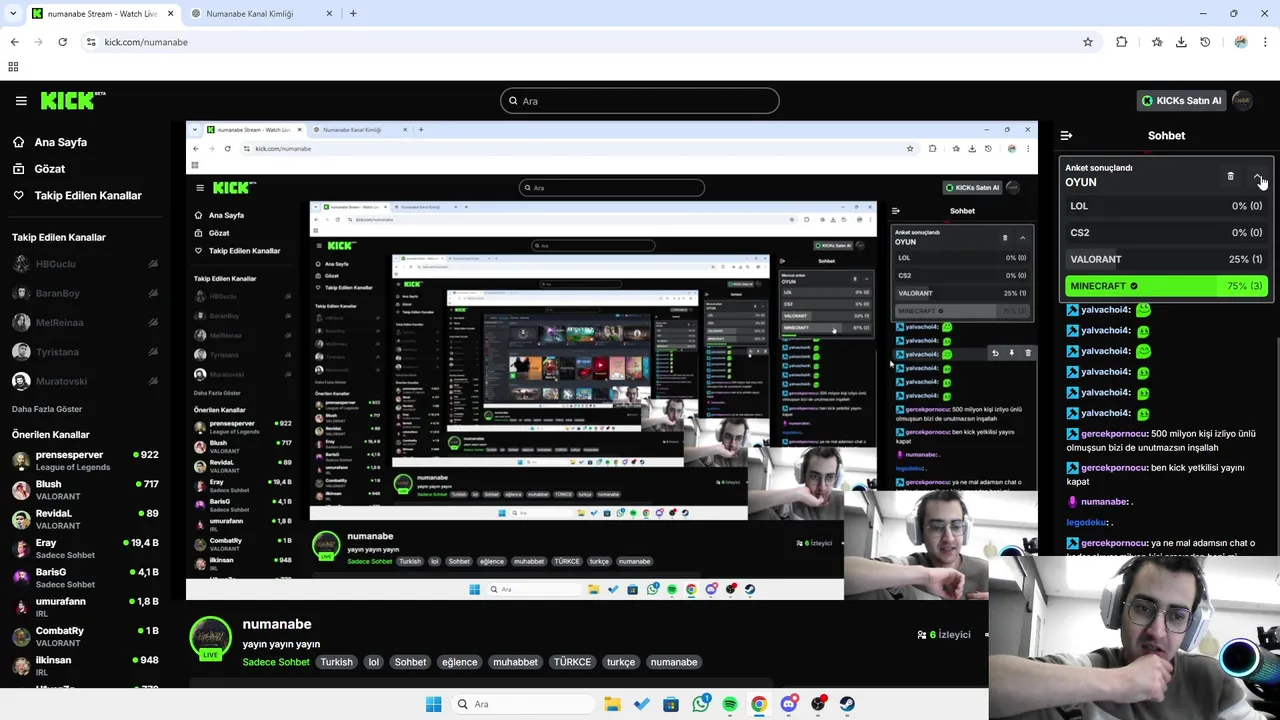Delete the OYUN poll with the trash icon
This screenshot has height=720, width=1280.
click(x=1230, y=177)
